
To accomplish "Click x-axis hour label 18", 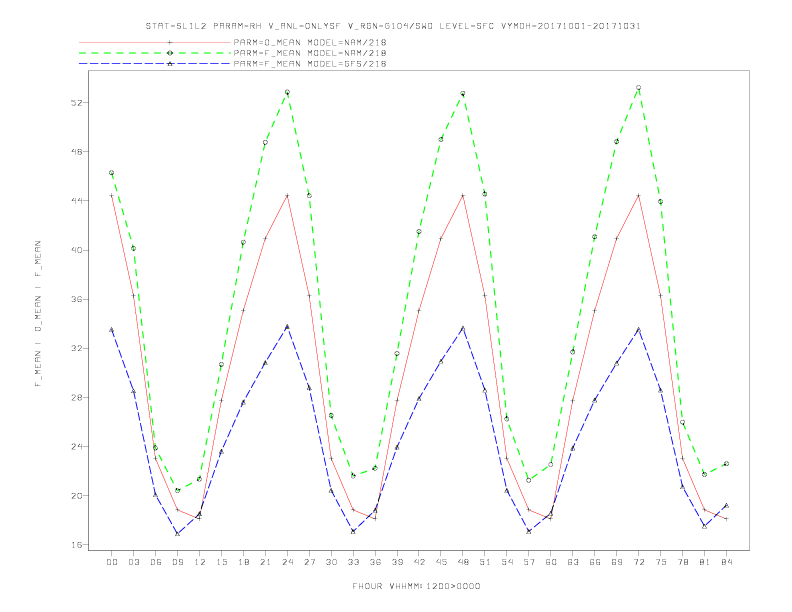I will pyautogui.click(x=243, y=562).
